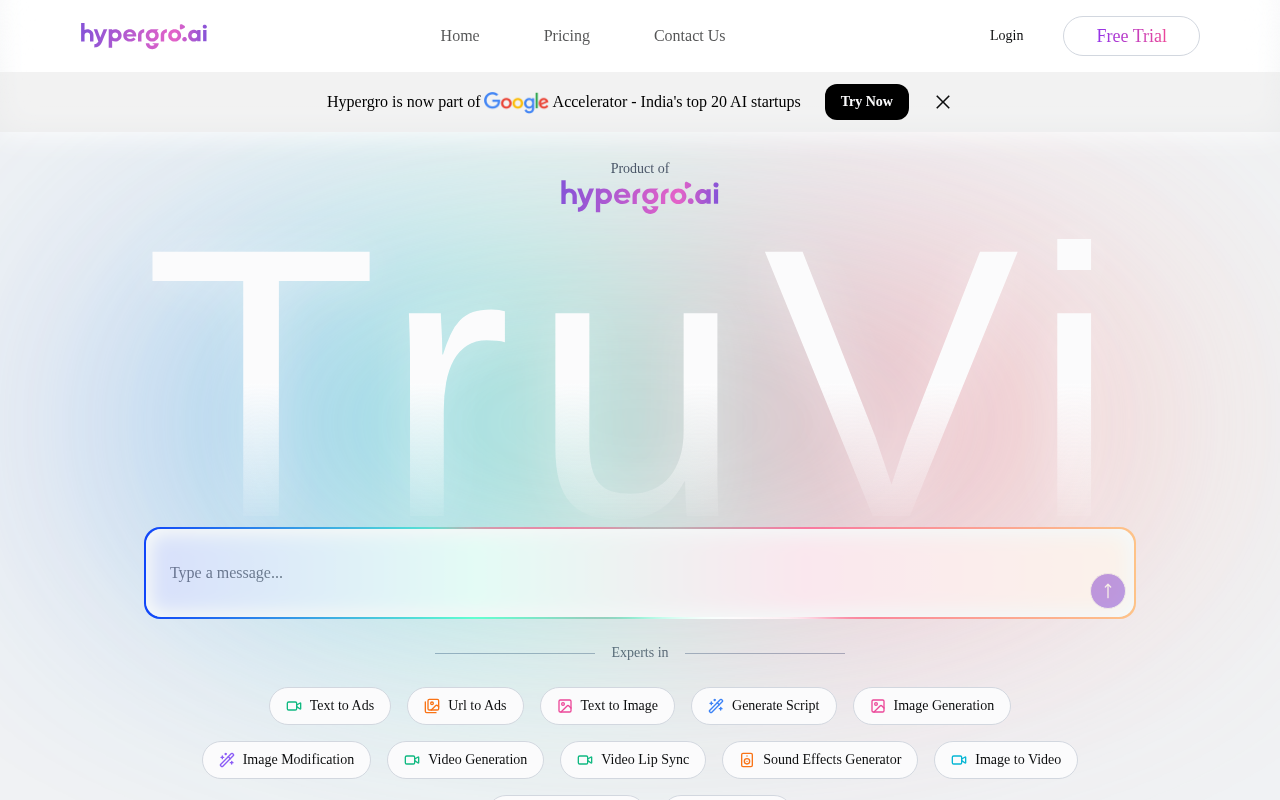Select the Video Generation camera icon
Viewport: 1280px width, 800px height.
tap(411, 759)
